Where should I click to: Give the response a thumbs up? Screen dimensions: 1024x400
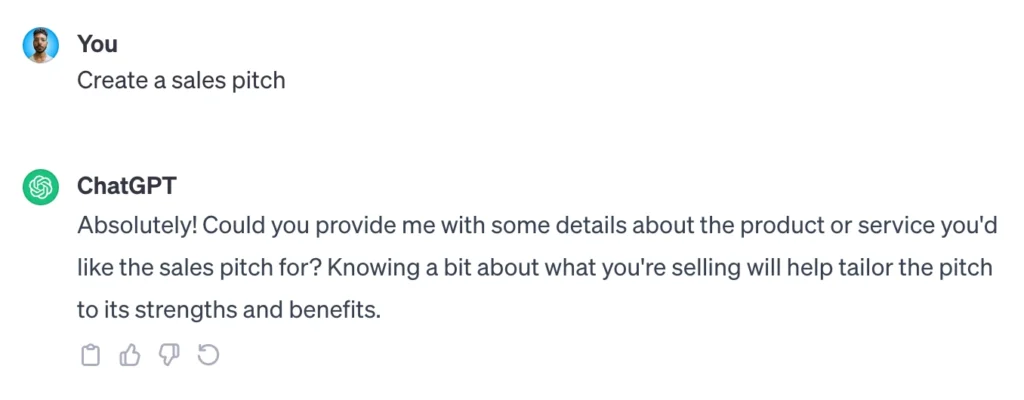pos(129,355)
